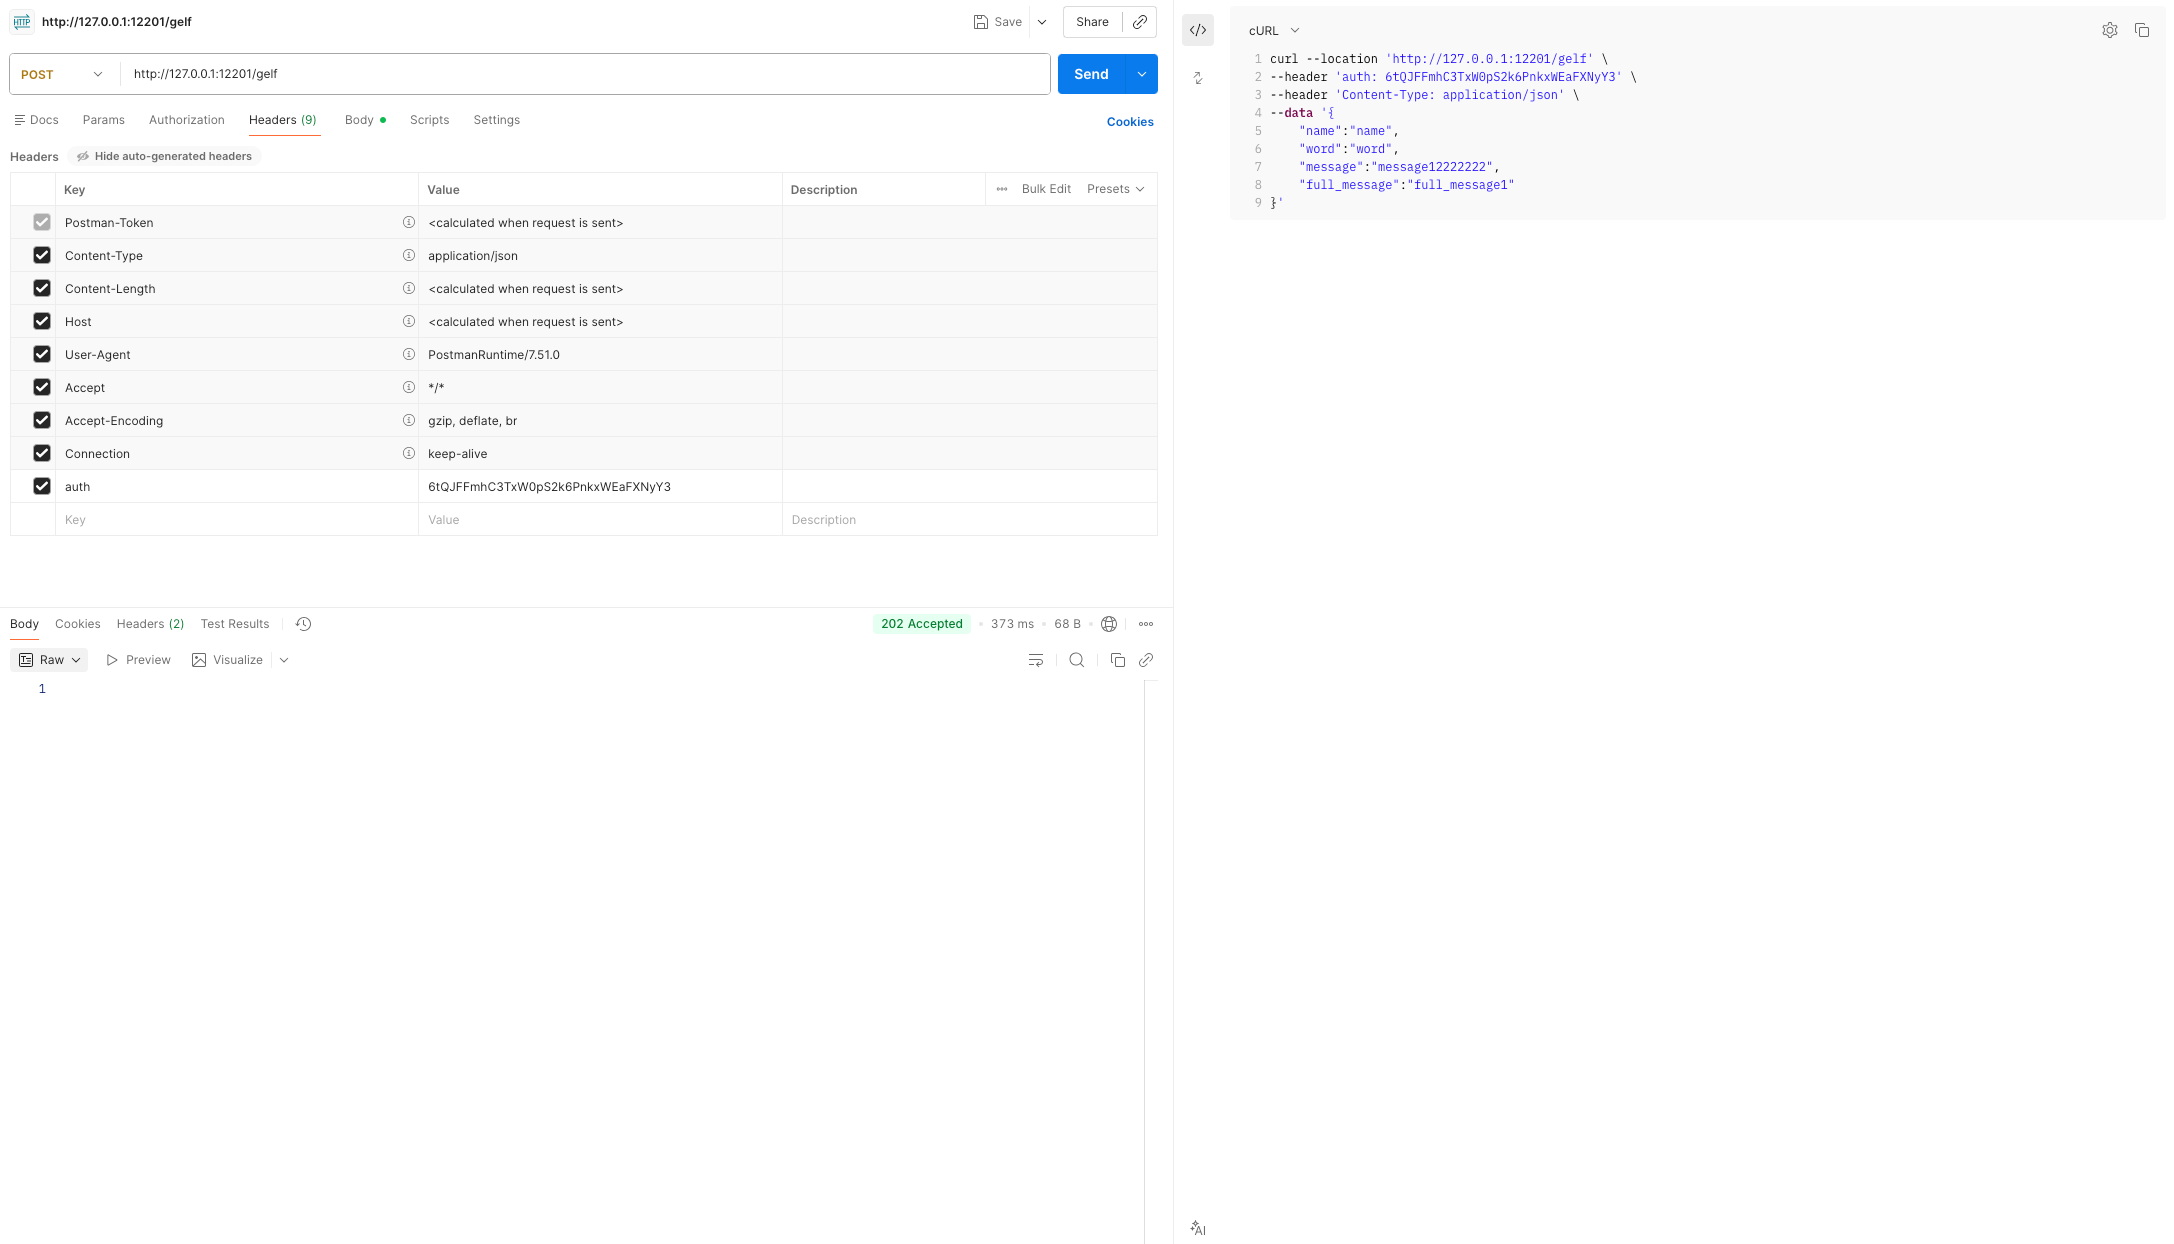2174x1244 pixels.
Task: Open the POST method dropdown
Action: click(x=62, y=74)
